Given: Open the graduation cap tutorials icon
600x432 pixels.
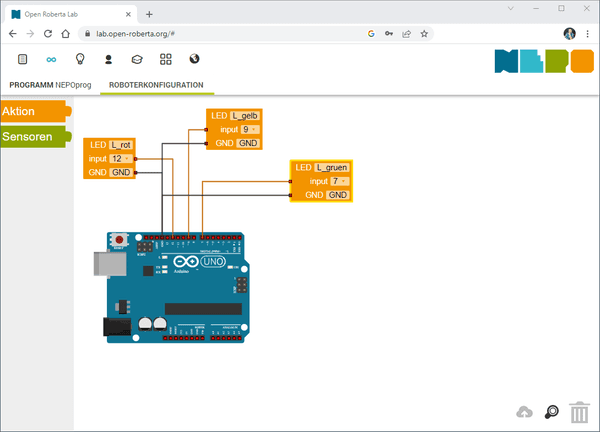Looking at the screenshot, I should tap(137, 59).
